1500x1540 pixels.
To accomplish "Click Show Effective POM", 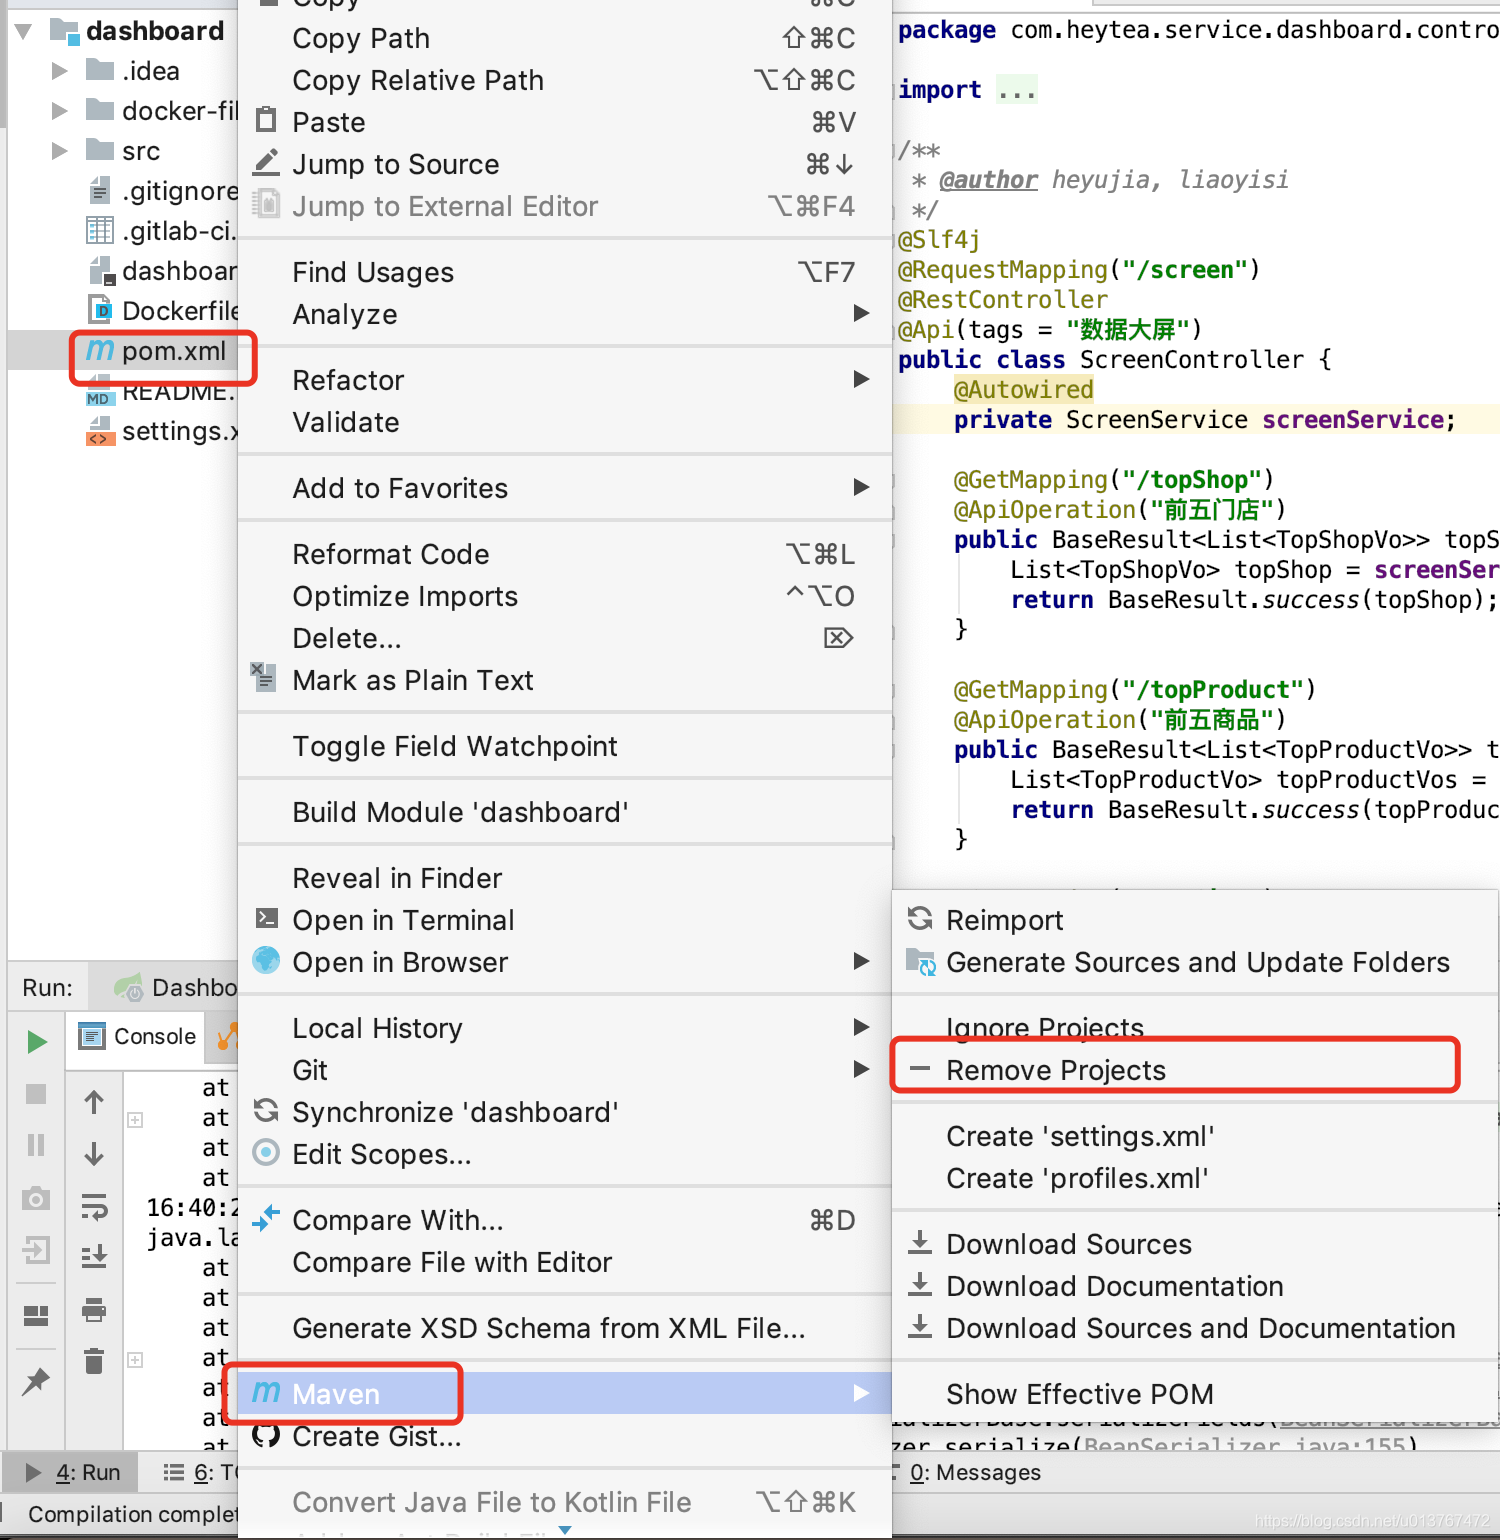I will (1078, 1393).
